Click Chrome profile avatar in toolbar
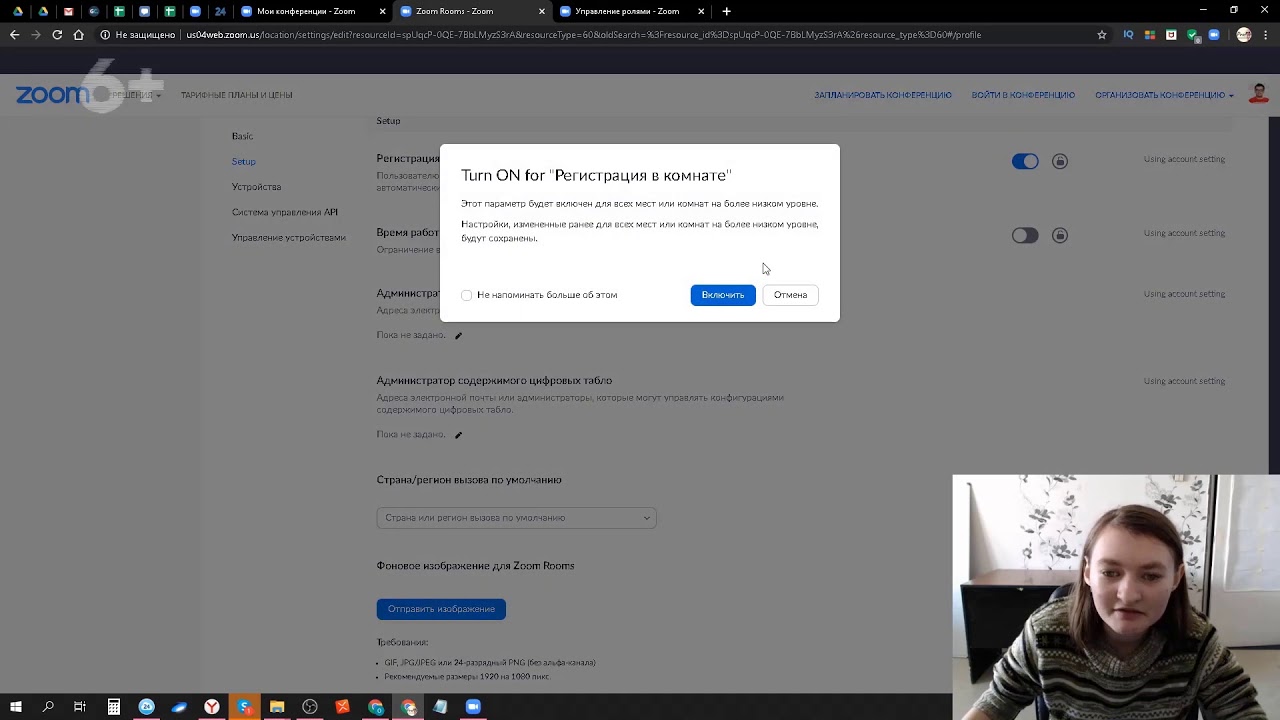 point(1244,35)
